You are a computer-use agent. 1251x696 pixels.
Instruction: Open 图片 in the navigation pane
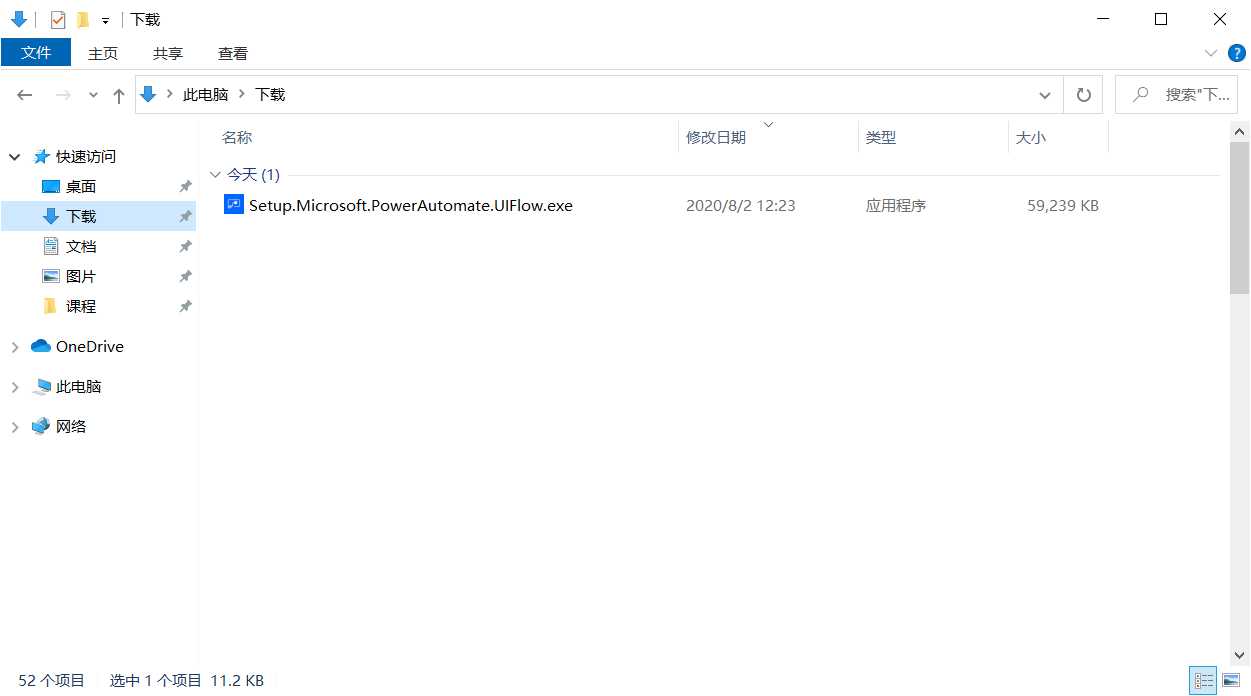point(81,277)
